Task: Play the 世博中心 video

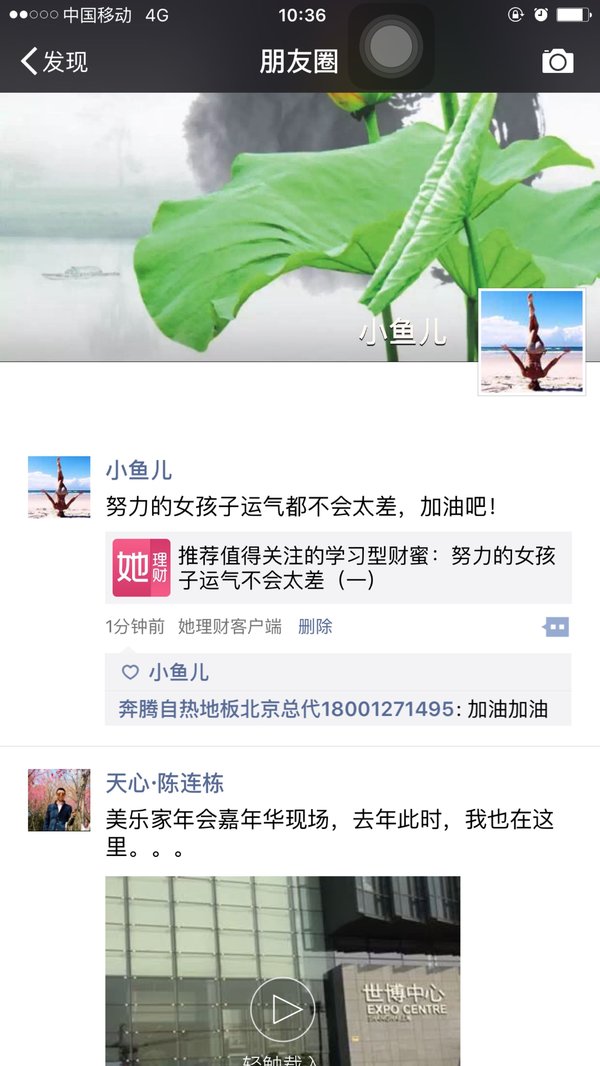Action: 283,1010
